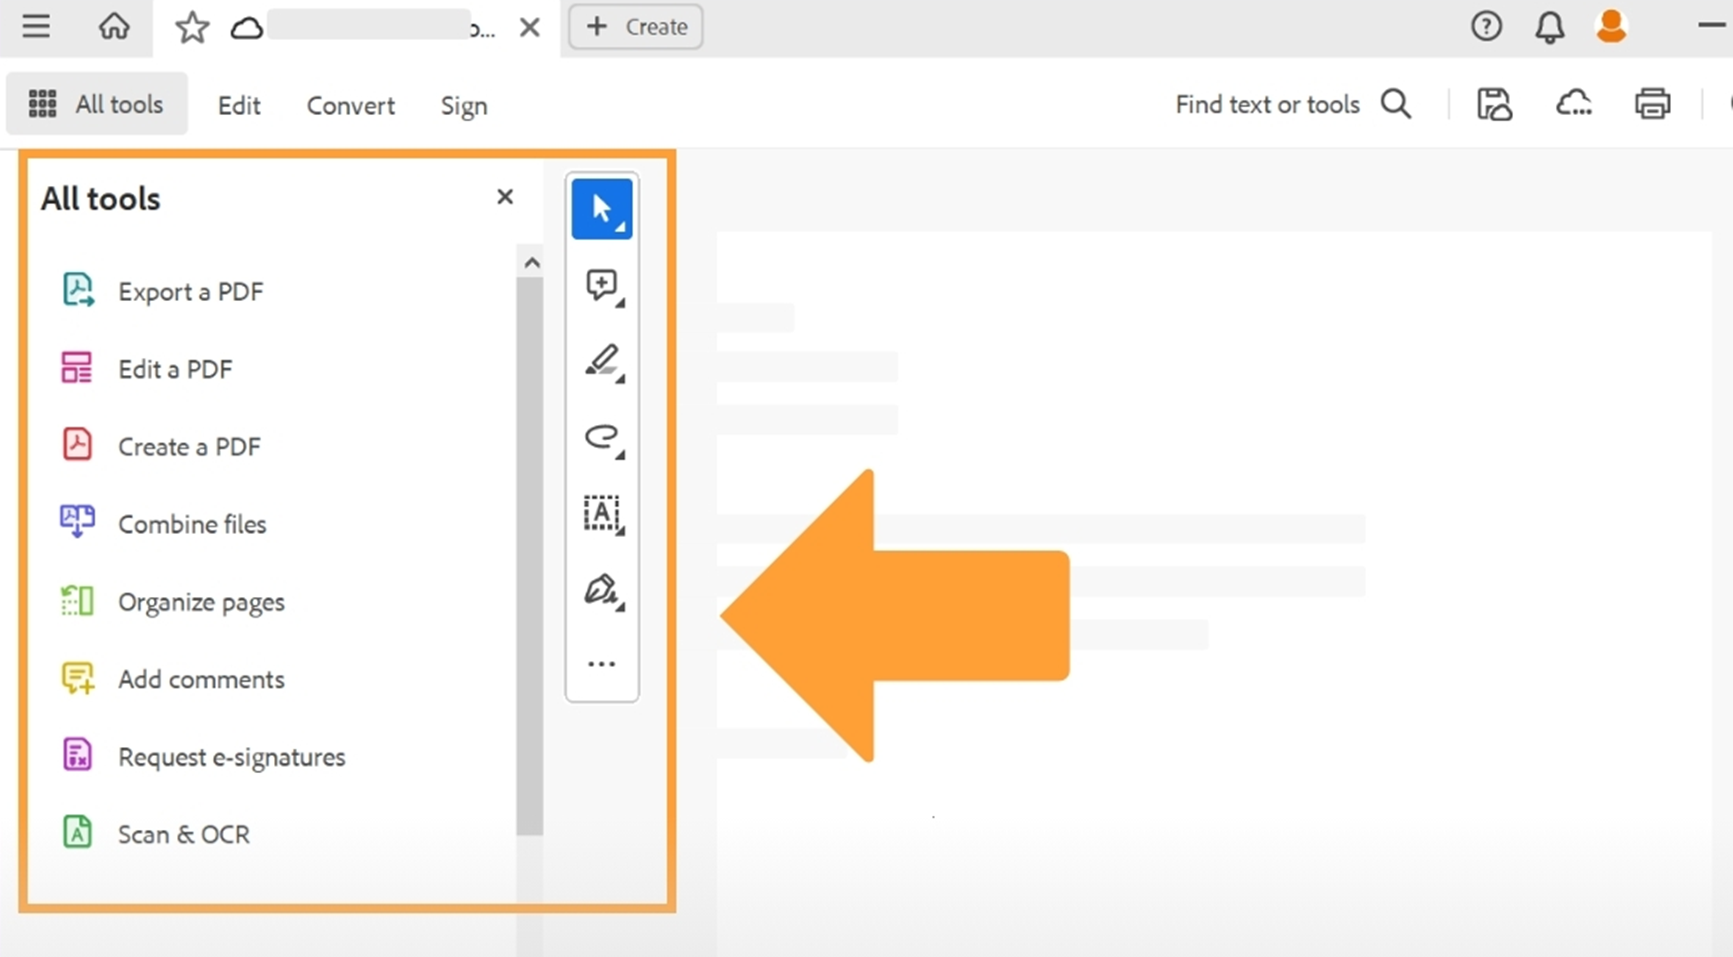
Task: Click the scroll up arrow in tools panel
Action: pos(532,263)
